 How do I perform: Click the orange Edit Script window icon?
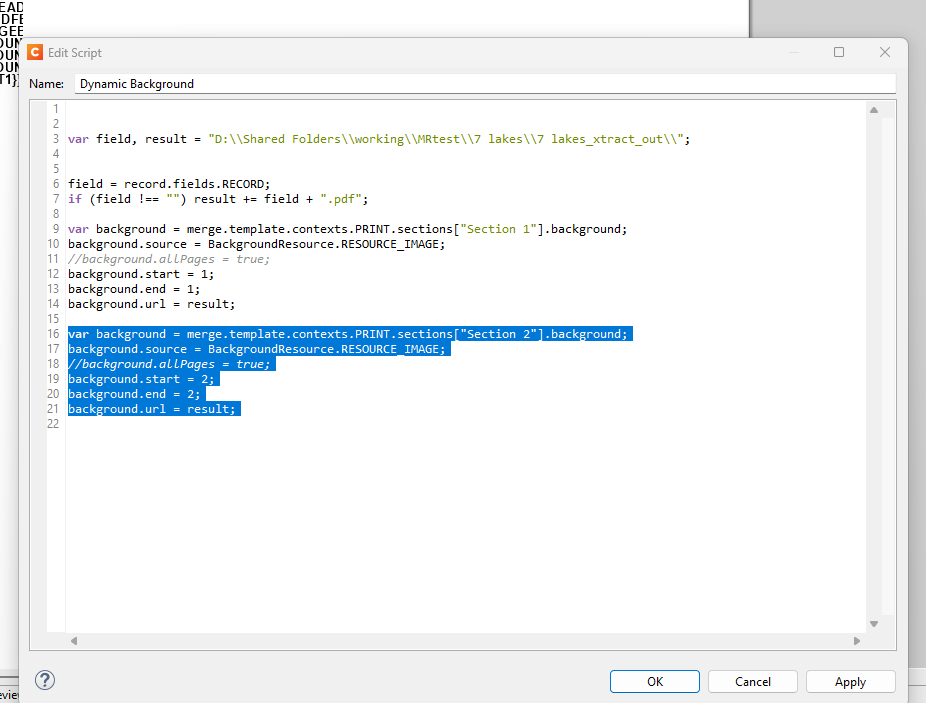[x=35, y=52]
